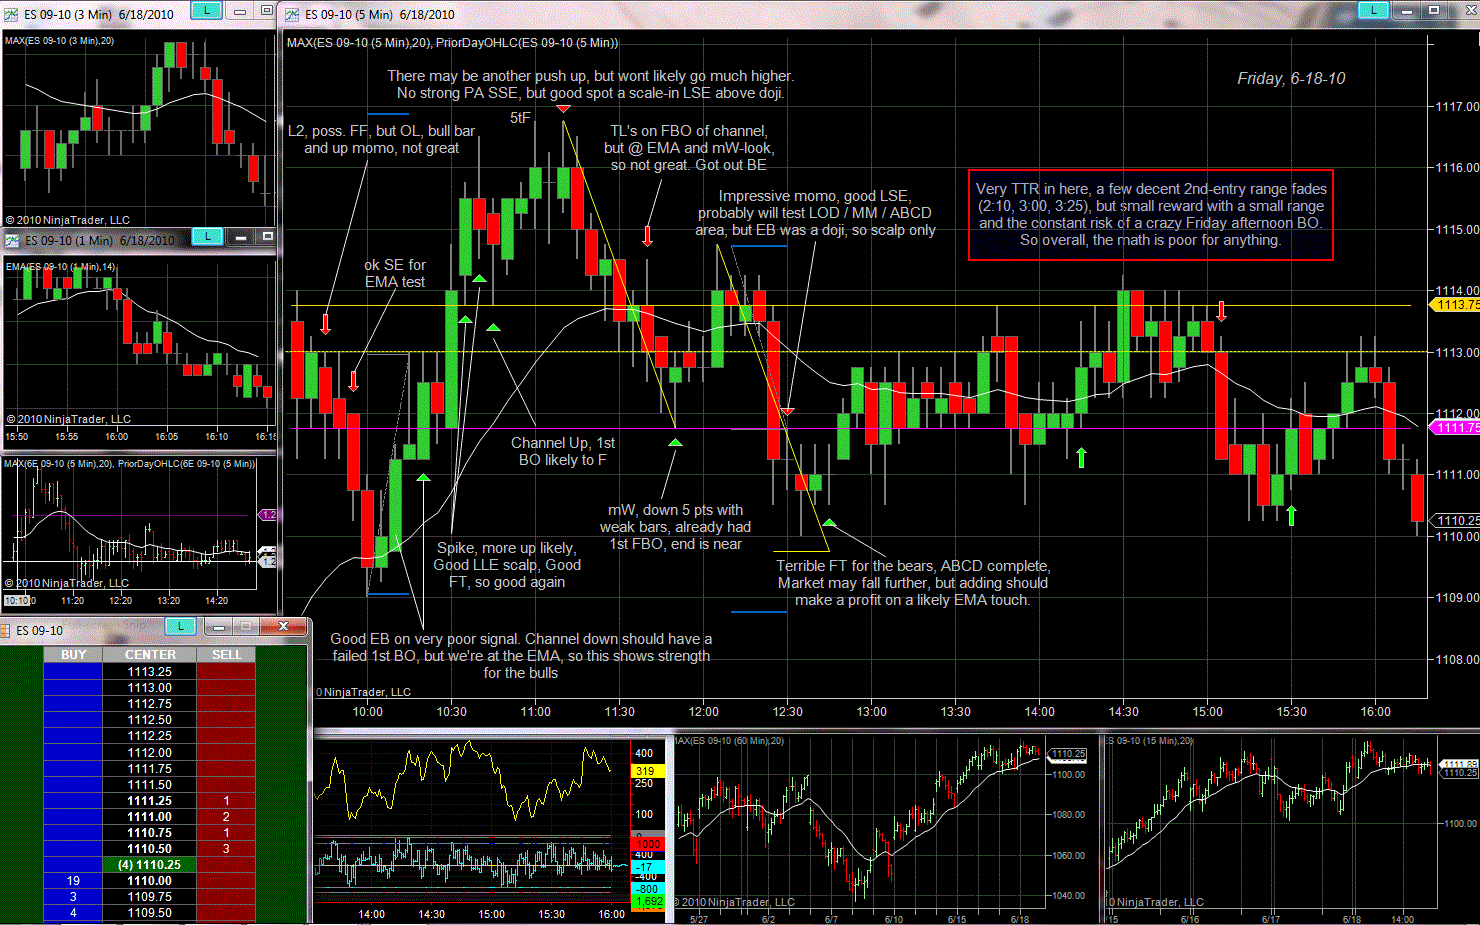This screenshot has height=925, width=1480.
Task: Click the chart icon in the ES 3 Min title bar
Action: (x=11, y=14)
